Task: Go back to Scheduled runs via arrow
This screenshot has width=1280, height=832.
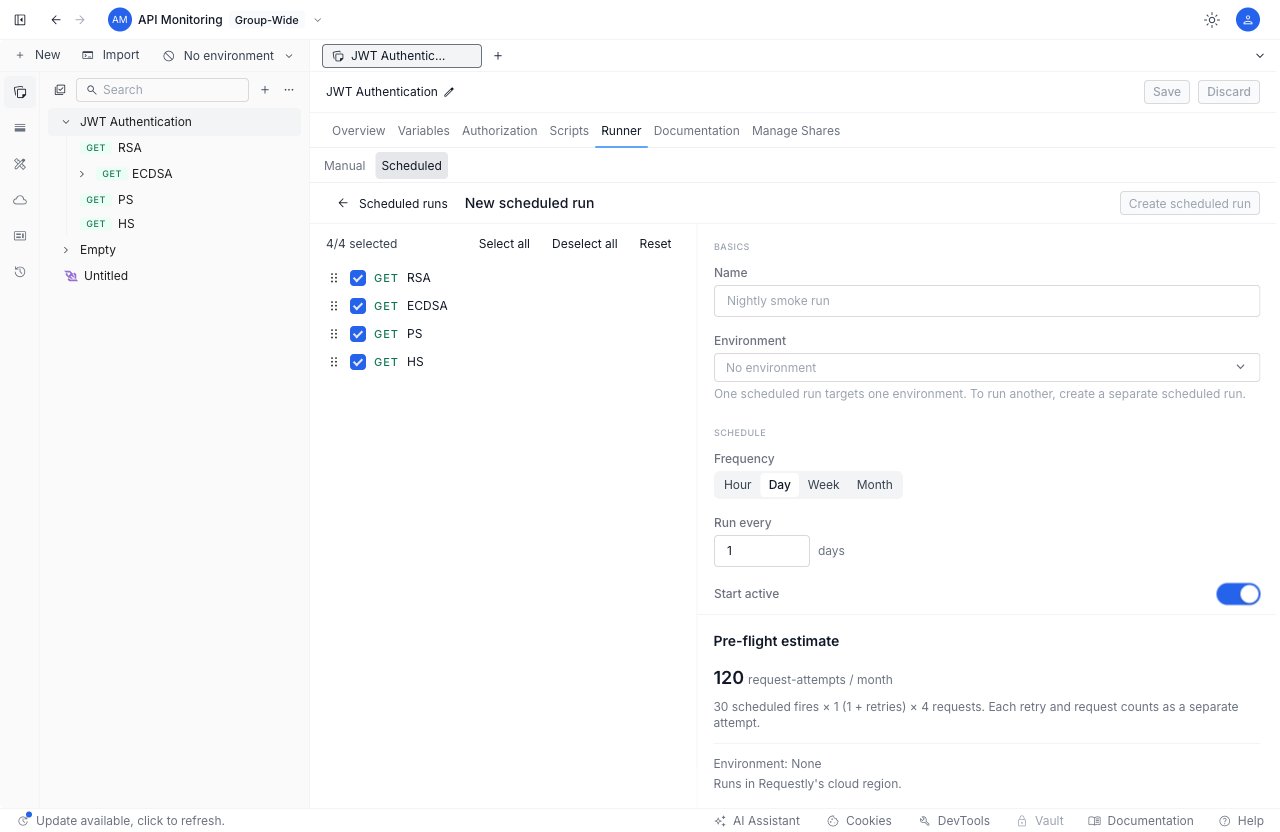Action: point(343,203)
